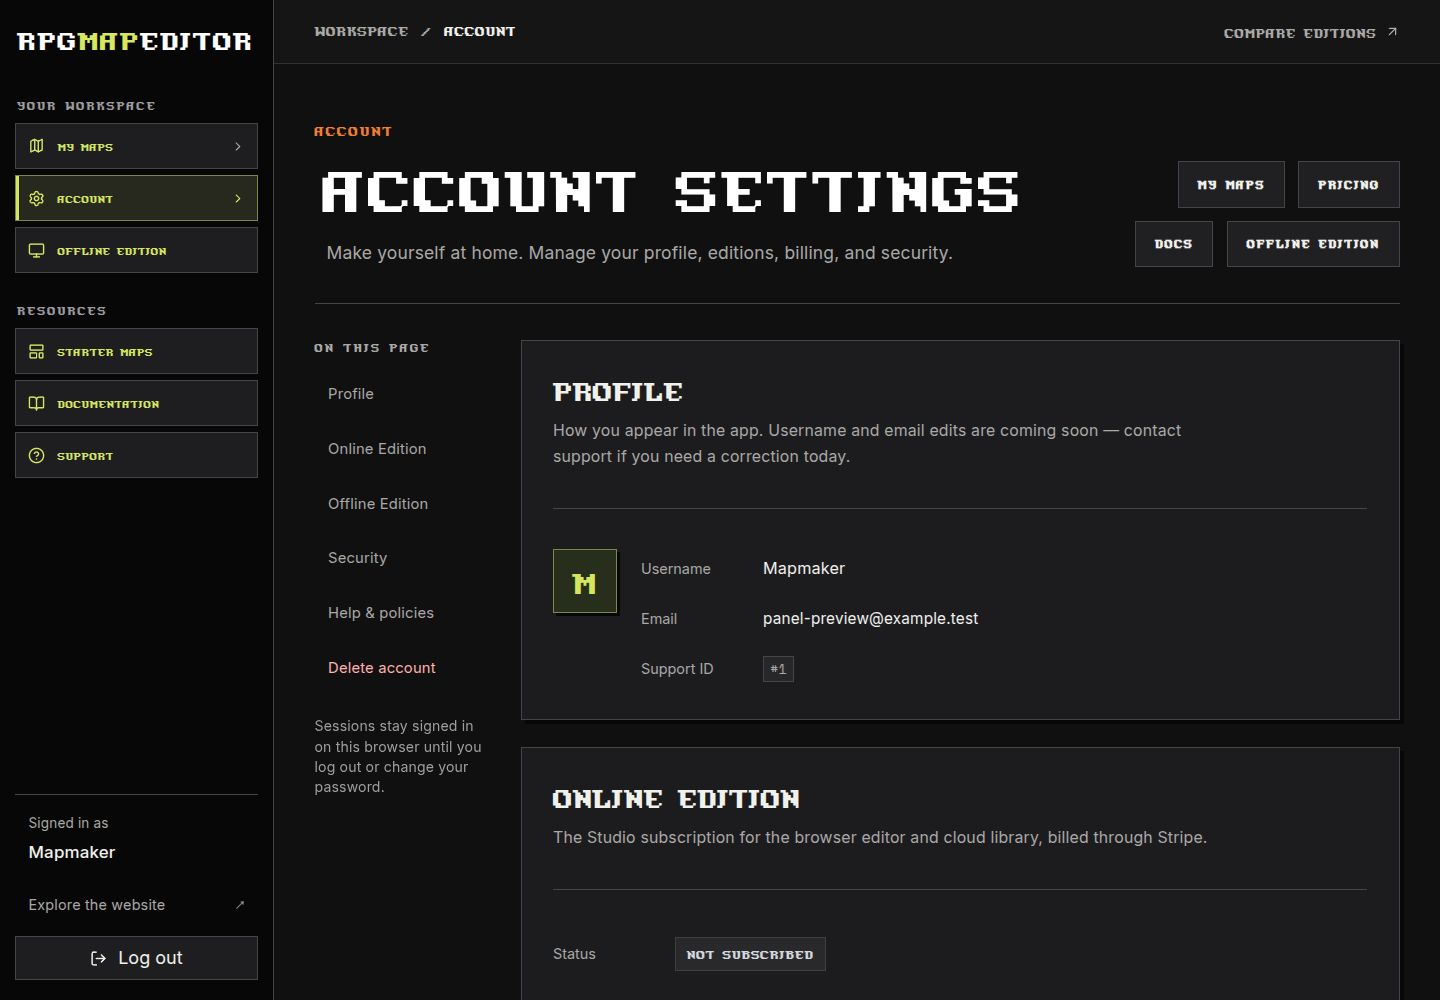The width and height of the screenshot is (1440, 1000).
Task: Click the M avatar tile in Profile
Action: point(585,581)
